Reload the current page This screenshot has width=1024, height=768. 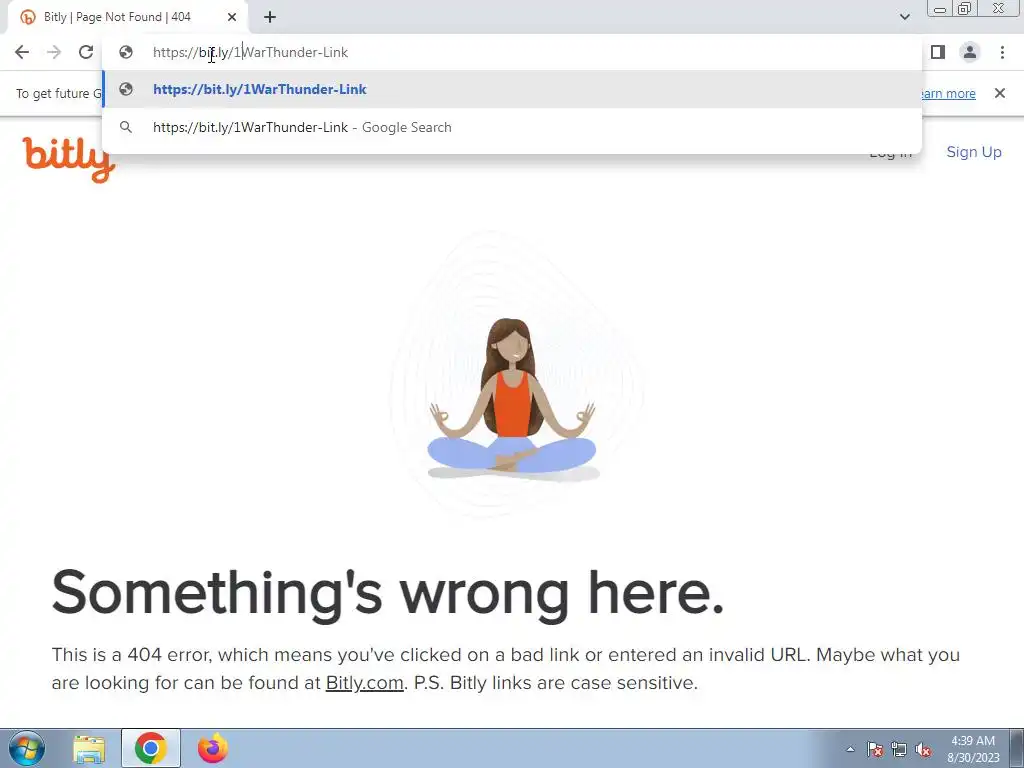coord(86,52)
